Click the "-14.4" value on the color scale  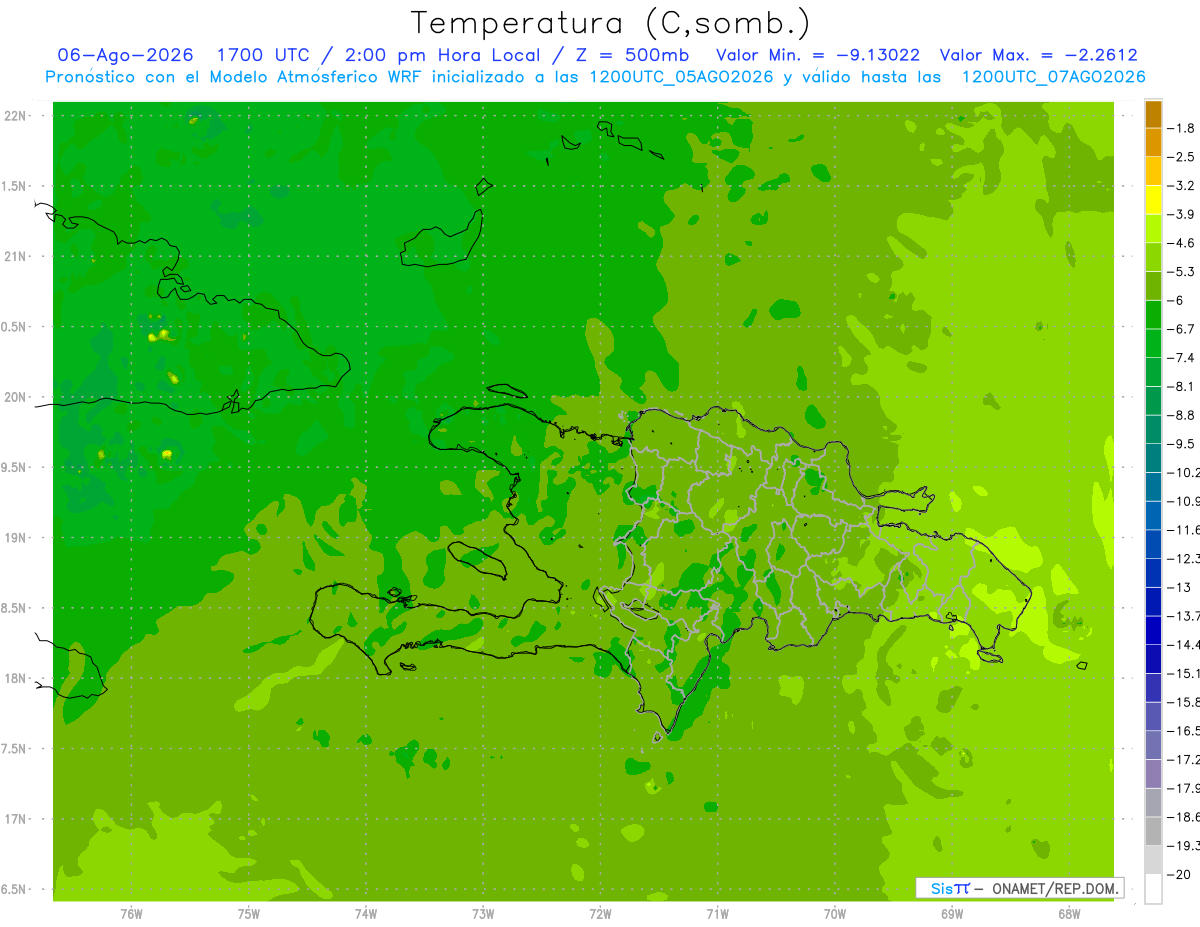(x=1184, y=644)
